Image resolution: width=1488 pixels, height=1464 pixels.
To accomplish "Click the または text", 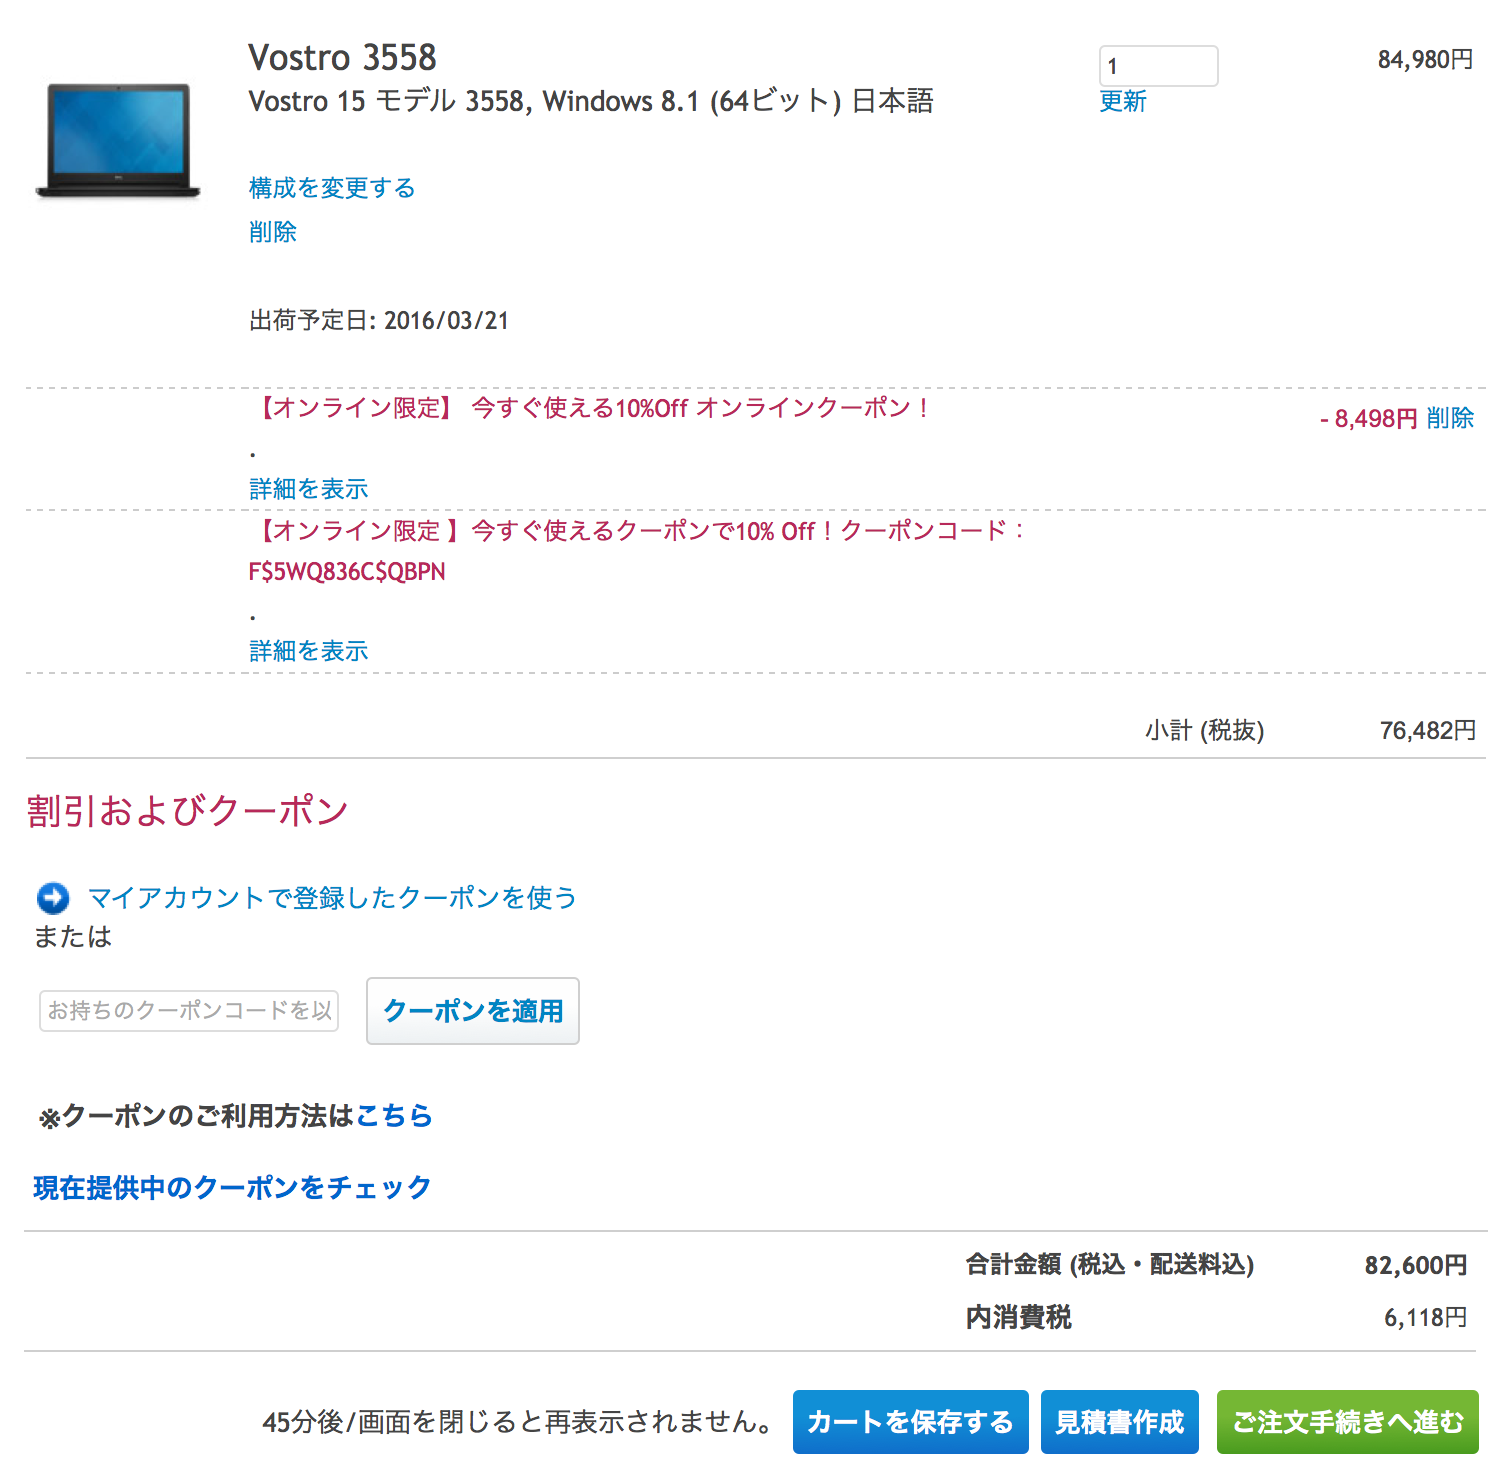I will (x=73, y=937).
